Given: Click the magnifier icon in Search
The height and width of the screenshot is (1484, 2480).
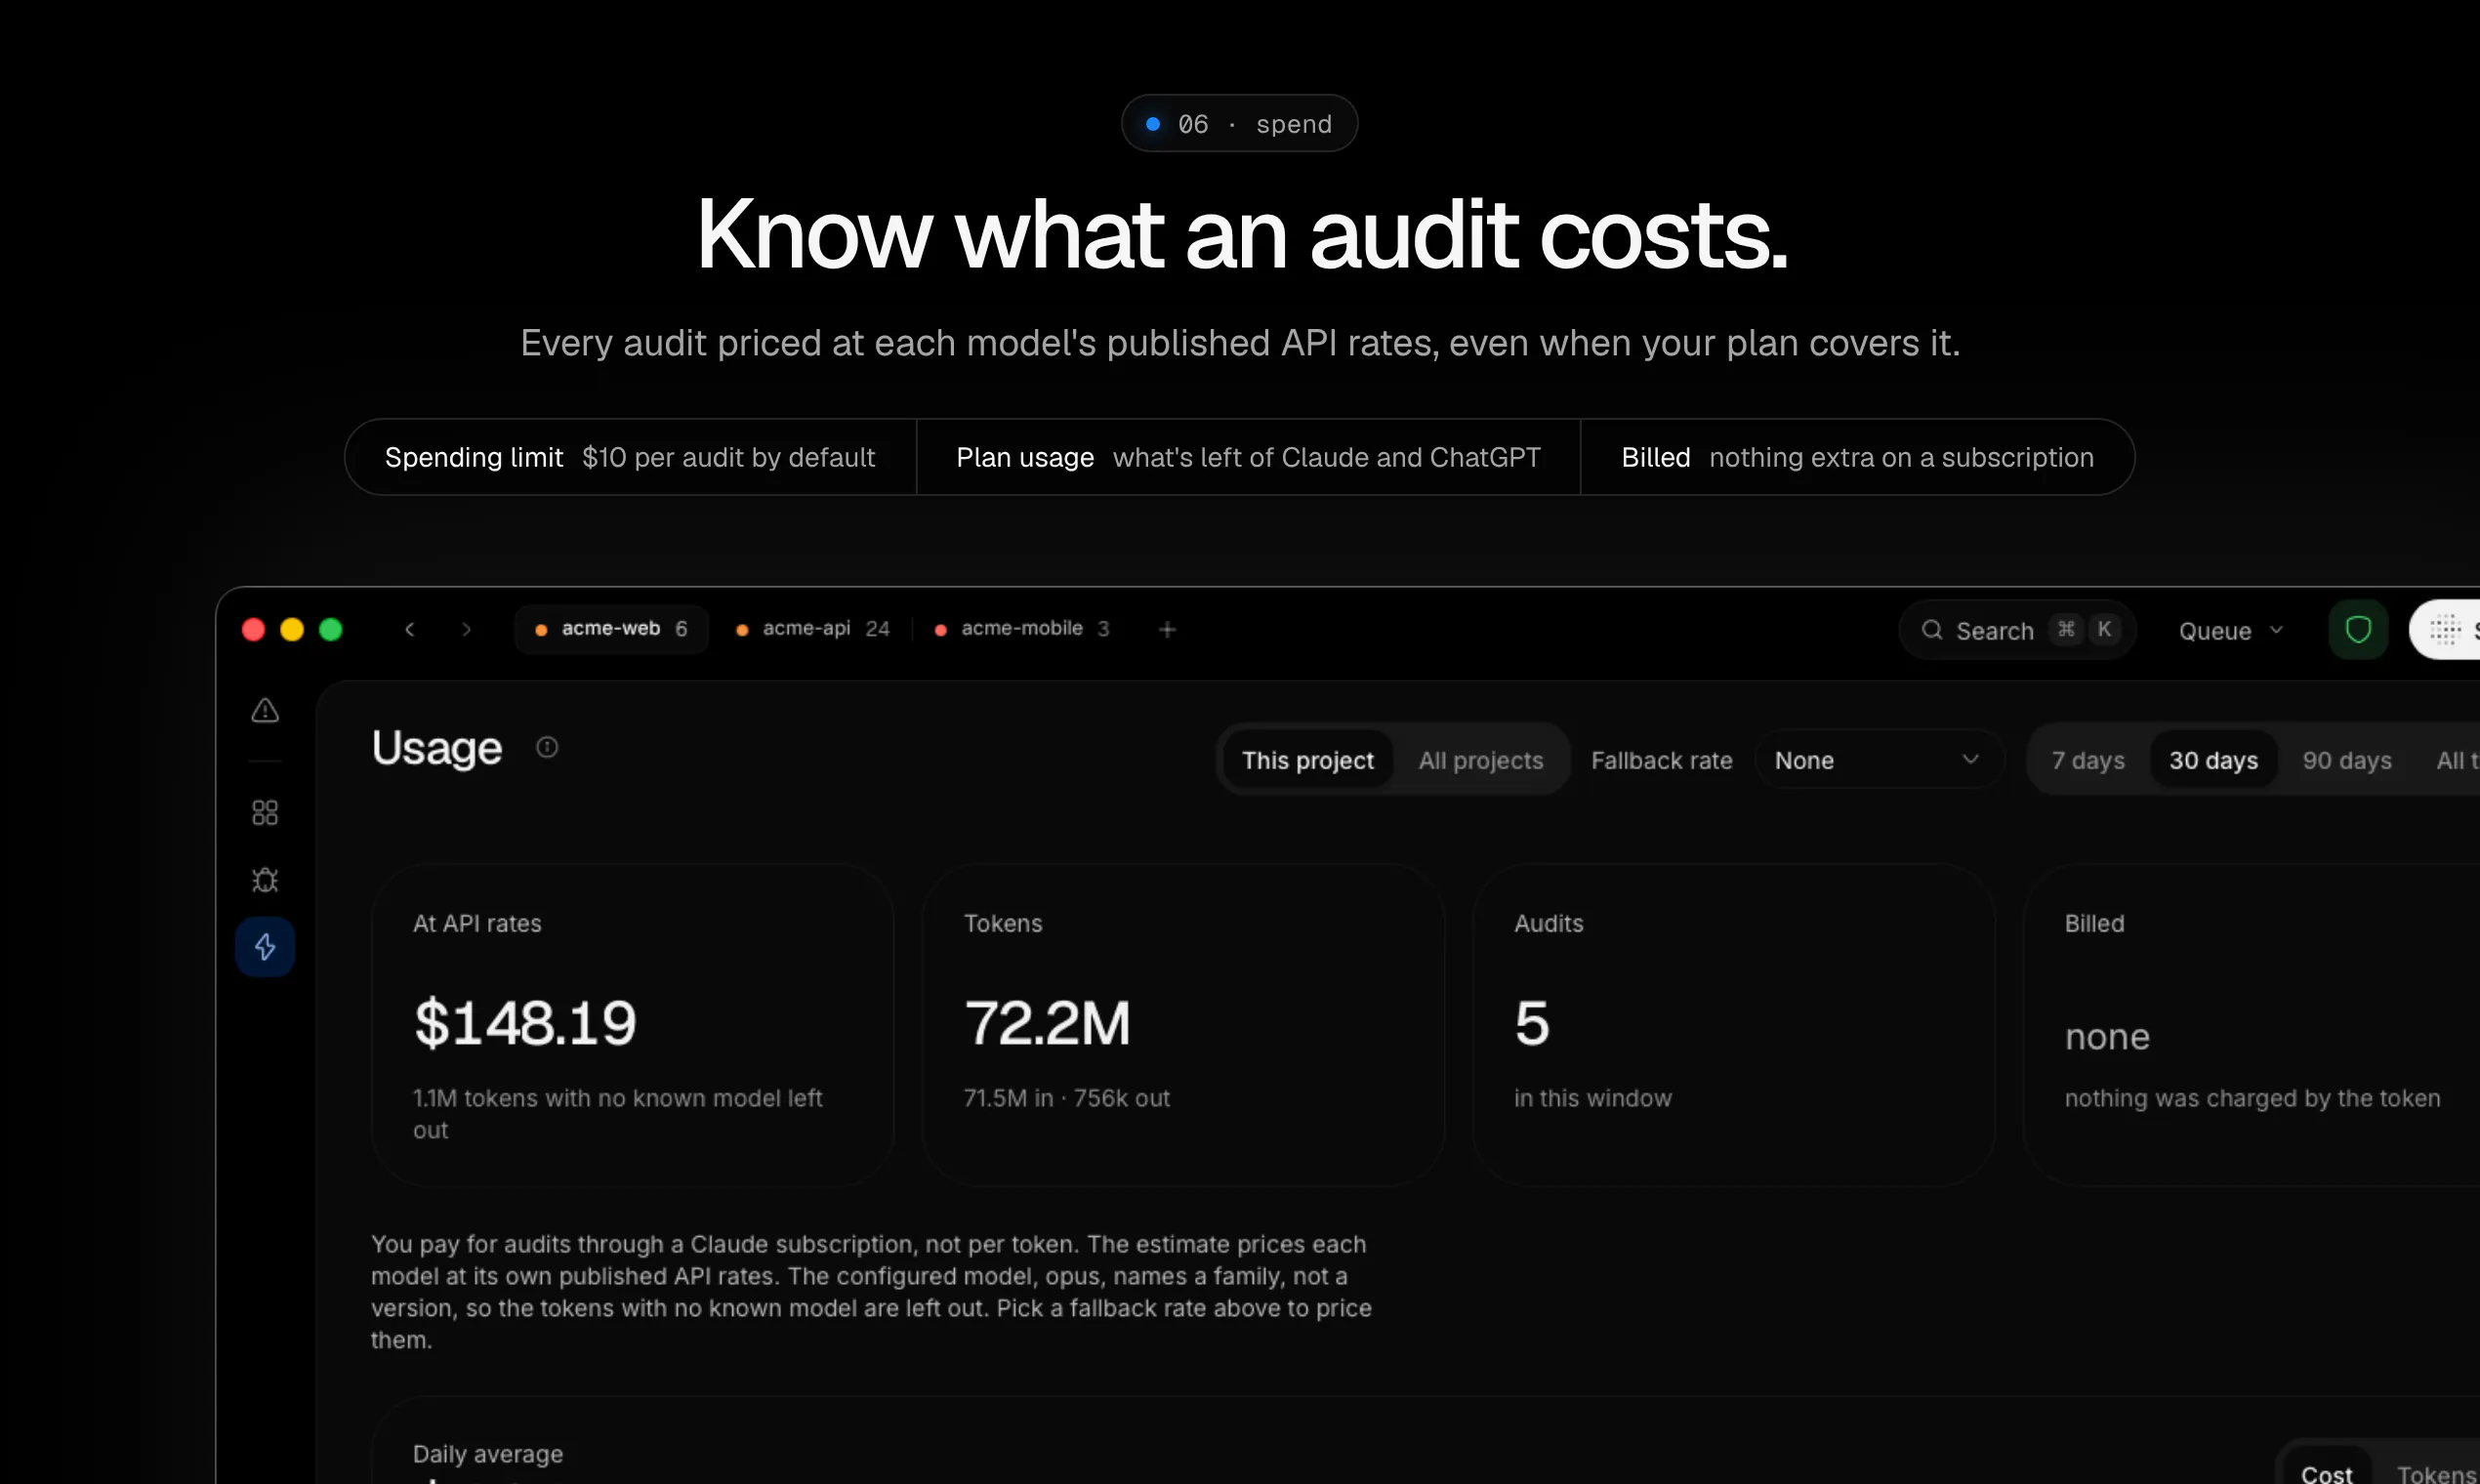Looking at the screenshot, I should pos(1932,630).
